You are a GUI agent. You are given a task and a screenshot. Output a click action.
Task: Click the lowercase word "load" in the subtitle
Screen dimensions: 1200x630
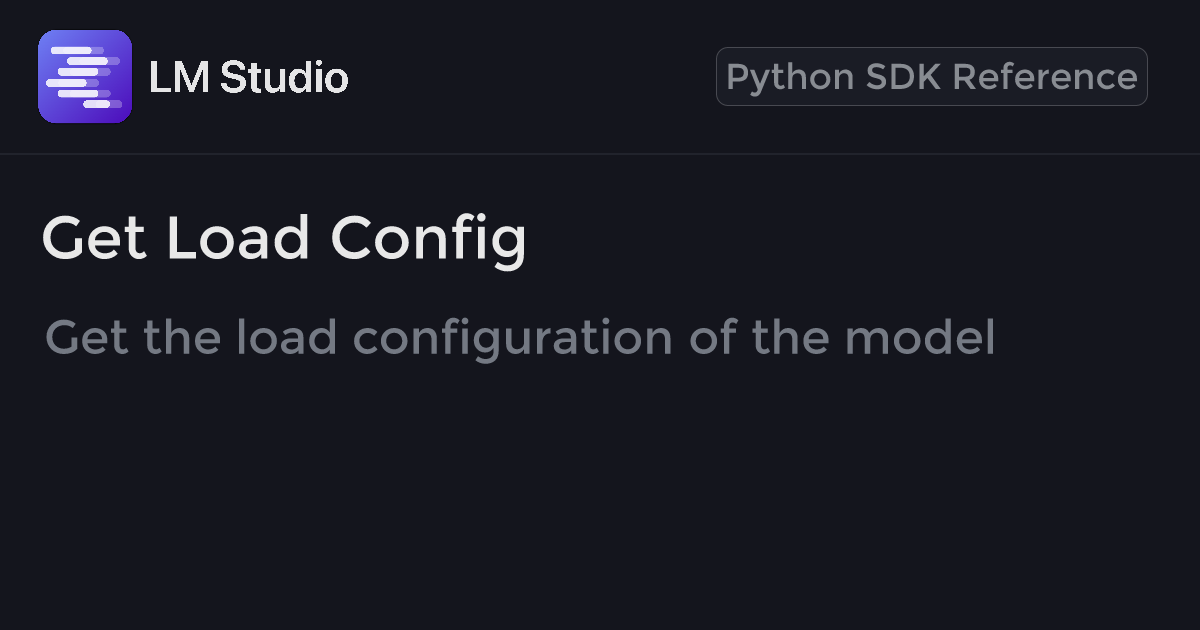click(287, 338)
